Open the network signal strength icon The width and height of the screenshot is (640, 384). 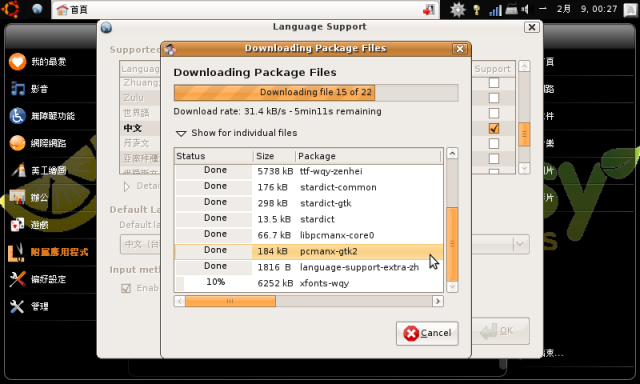(495, 10)
